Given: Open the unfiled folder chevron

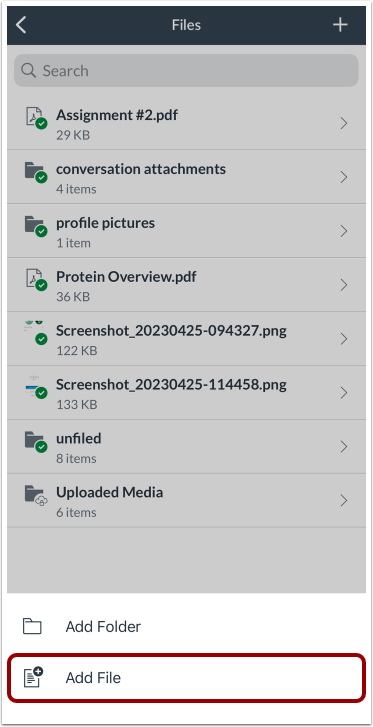Looking at the screenshot, I should click(x=344, y=446).
